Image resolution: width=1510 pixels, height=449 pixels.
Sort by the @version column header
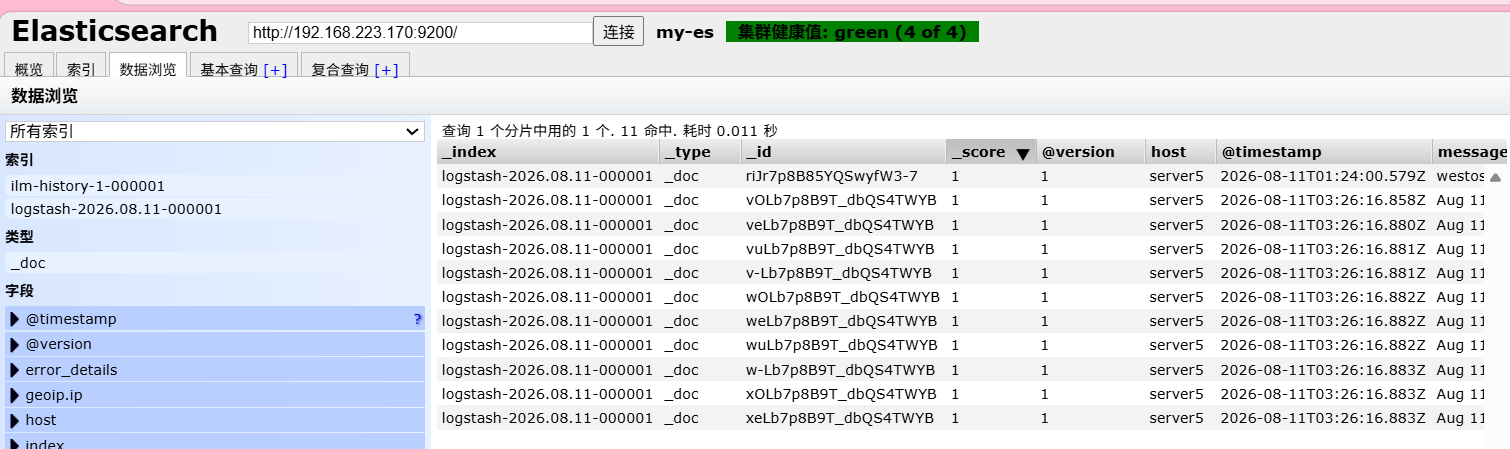click(x=1091, y=152)
